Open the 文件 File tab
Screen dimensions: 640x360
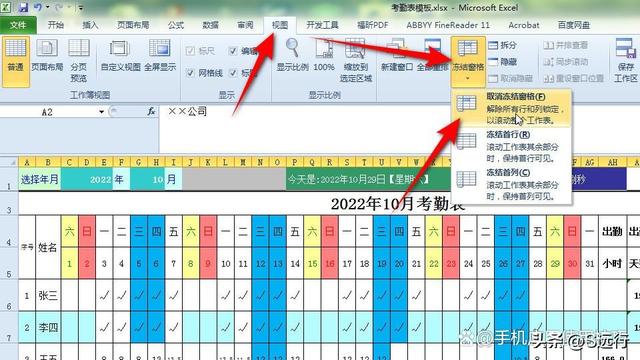tap(18, 25)
